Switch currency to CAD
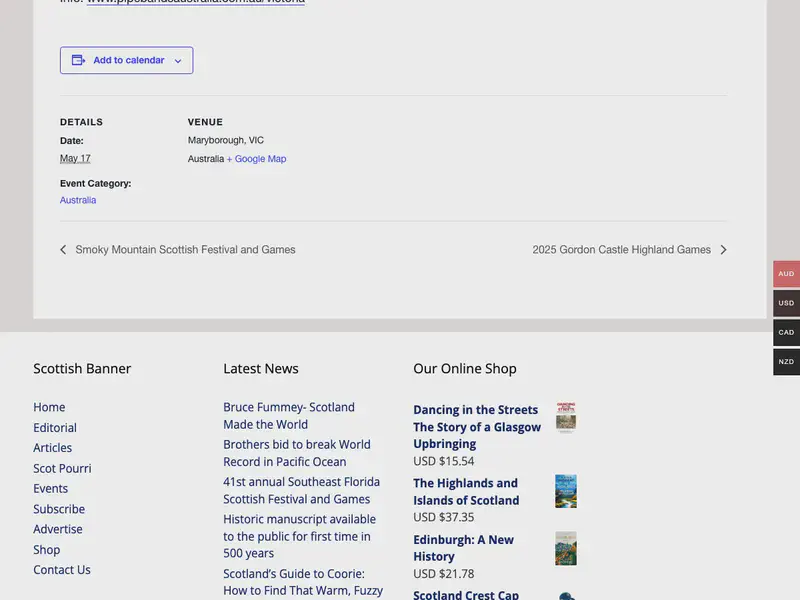This screenshot has width=800, height=600. pos(786,332)
